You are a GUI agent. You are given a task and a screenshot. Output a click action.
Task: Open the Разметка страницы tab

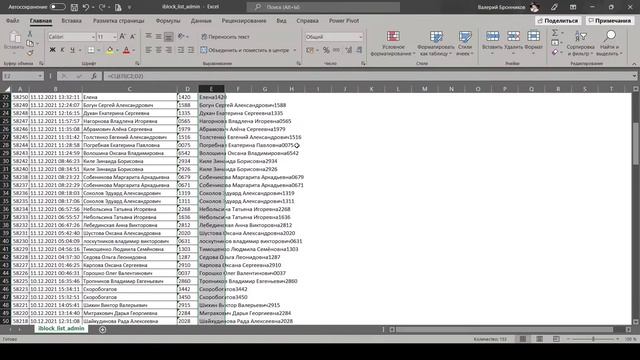[118, 20]
